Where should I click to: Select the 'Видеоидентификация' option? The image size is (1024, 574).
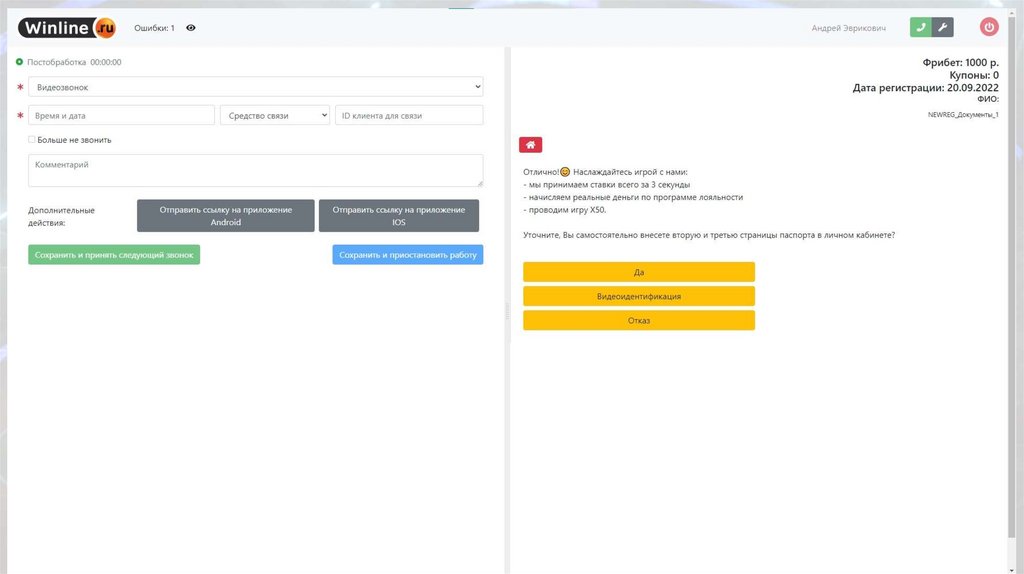(638, 296)
